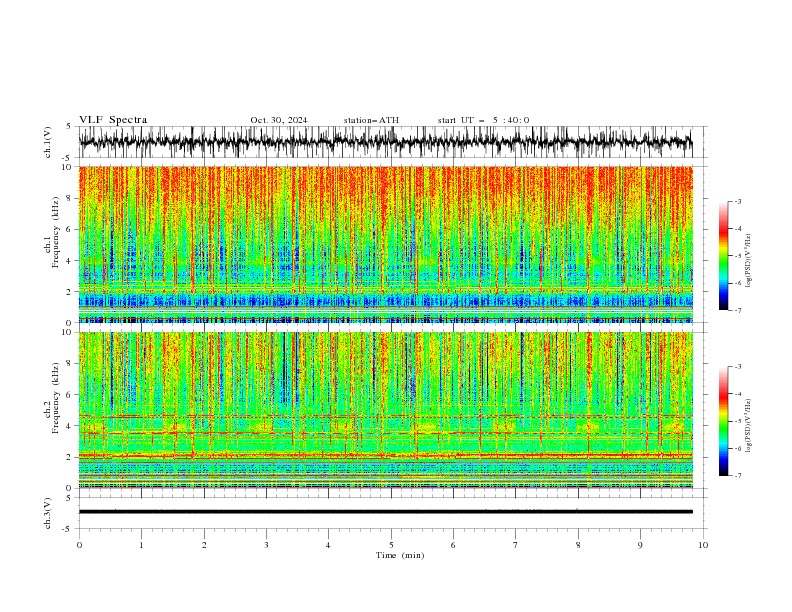Click the "6" tick on the time axis
Viewport: 792px width, 612px height.
pos(453,545)
